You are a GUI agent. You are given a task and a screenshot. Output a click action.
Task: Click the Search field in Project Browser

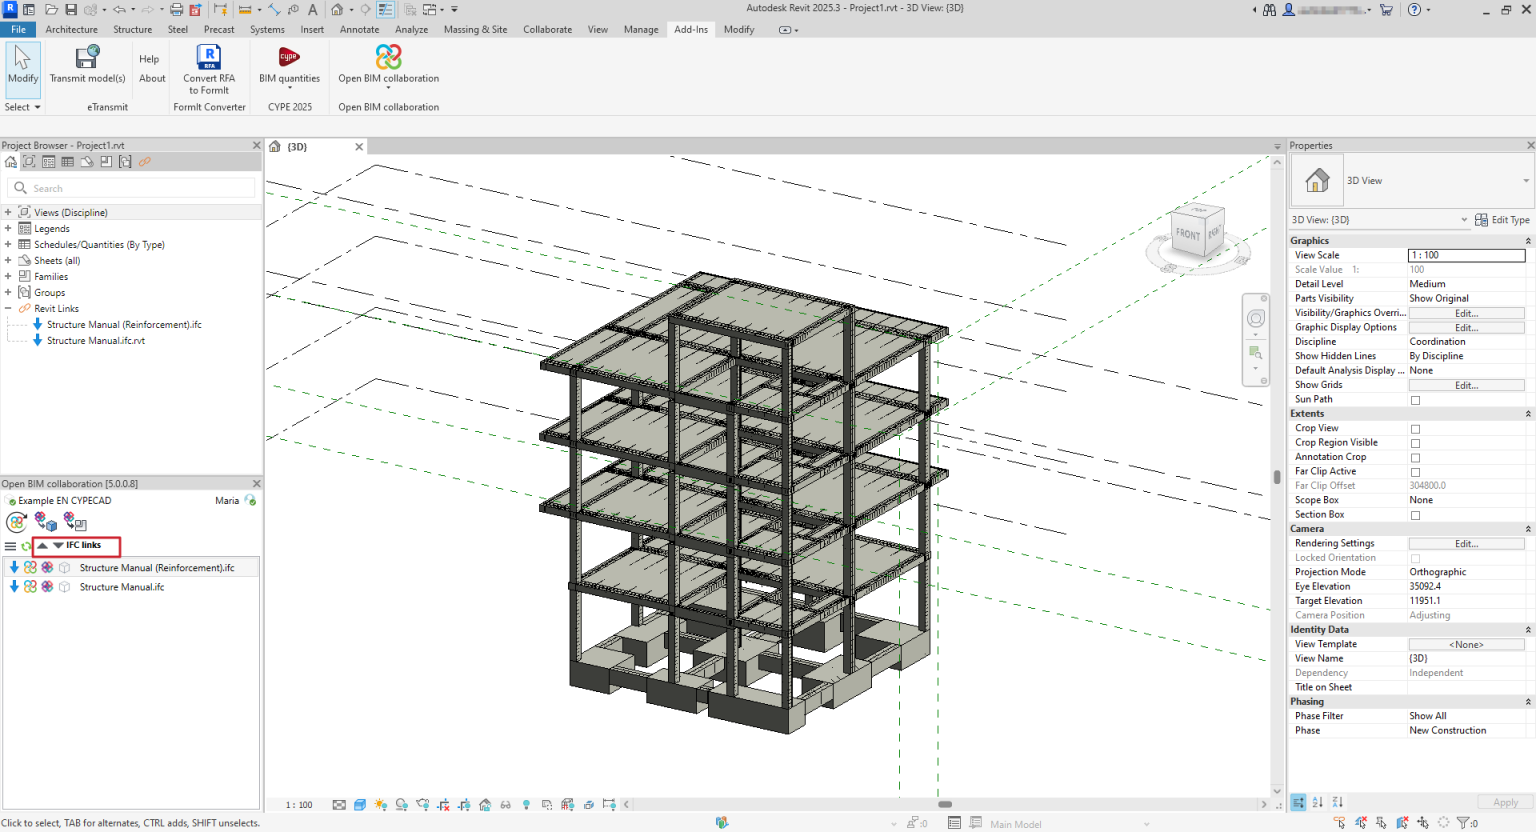130,188
